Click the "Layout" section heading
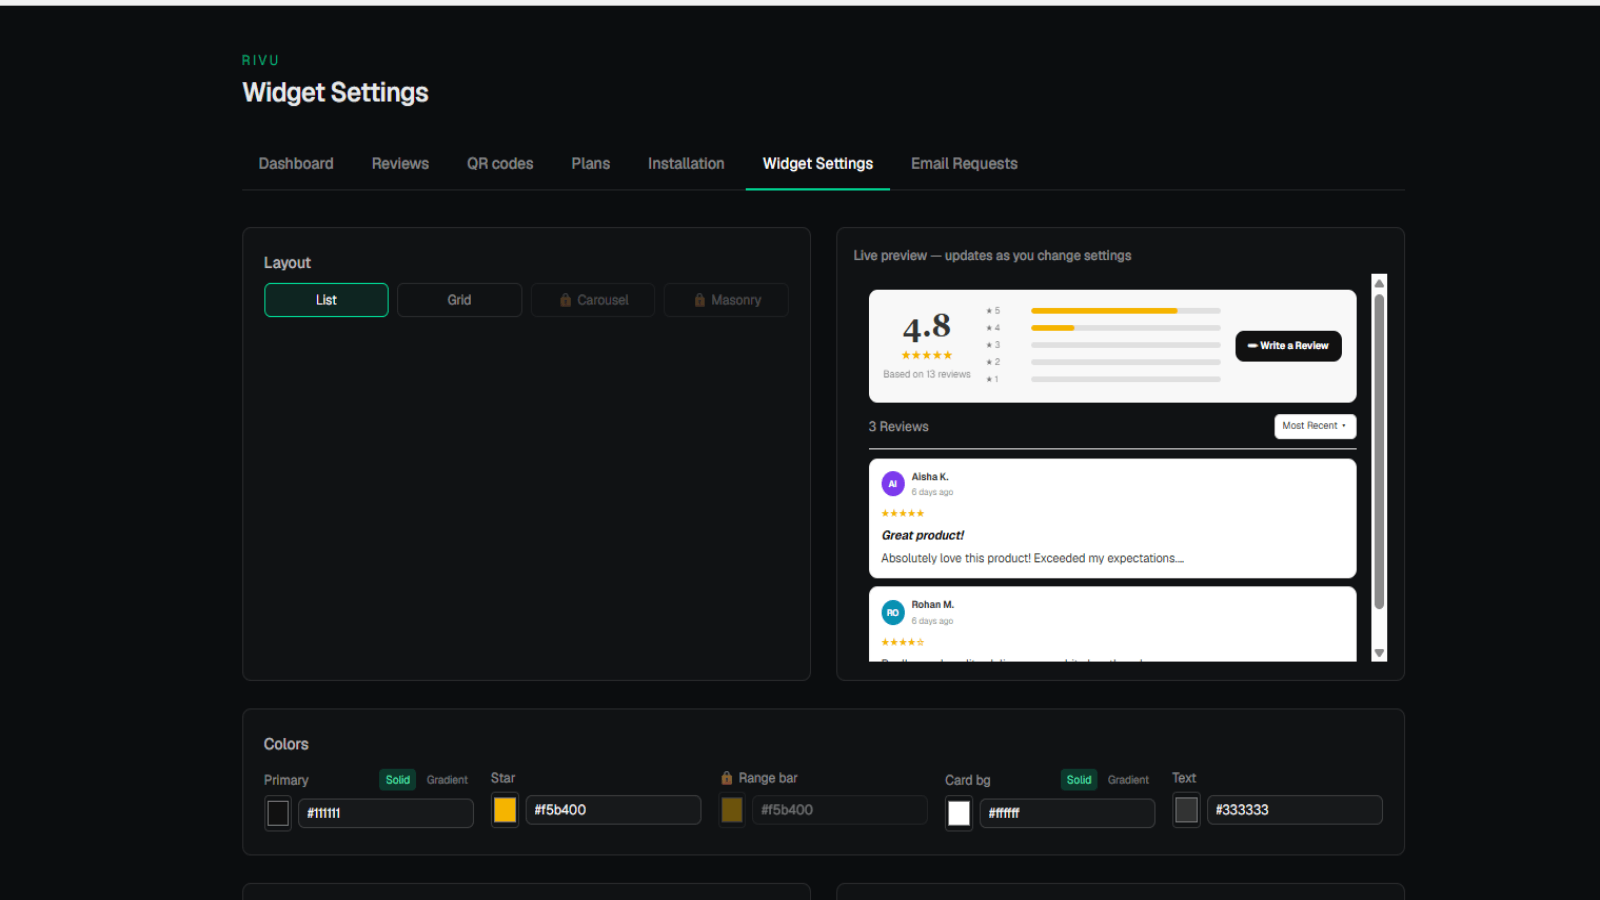The height and width of the screenshot is (900, 1600). tap(287, 263)
